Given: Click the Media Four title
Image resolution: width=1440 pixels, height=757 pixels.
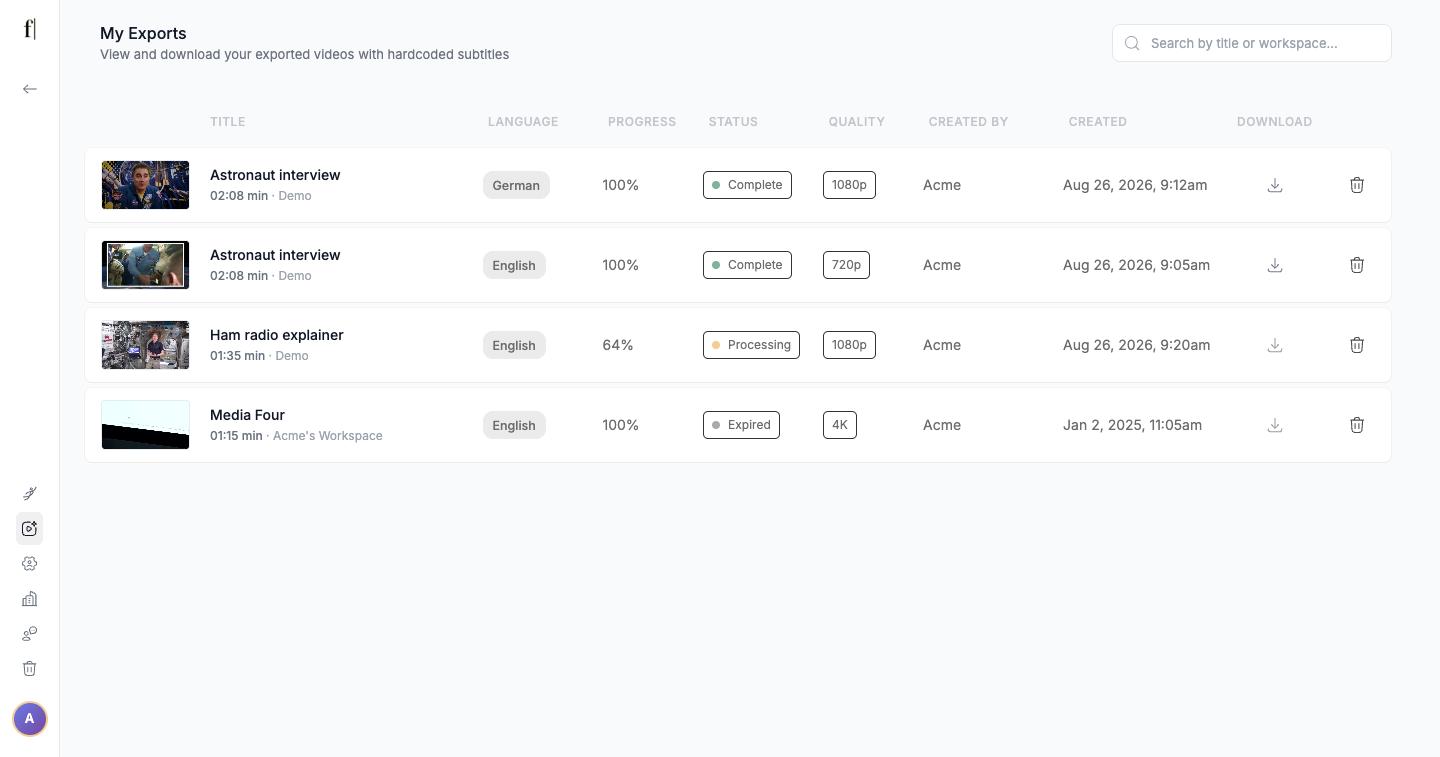Looking at the screenshot, I should tap(247, 415).
